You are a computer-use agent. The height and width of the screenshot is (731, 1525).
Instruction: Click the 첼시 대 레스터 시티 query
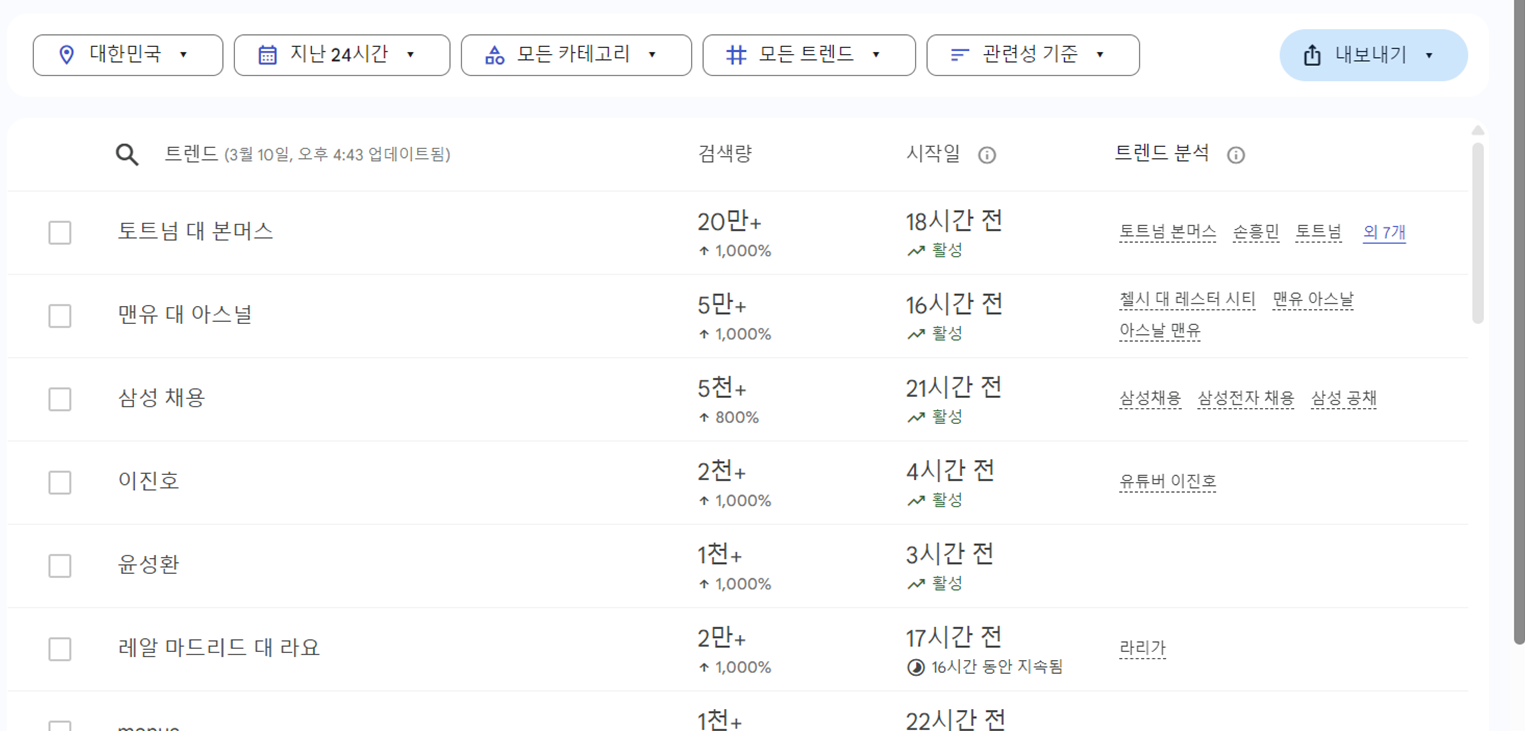click(1187, 299)
